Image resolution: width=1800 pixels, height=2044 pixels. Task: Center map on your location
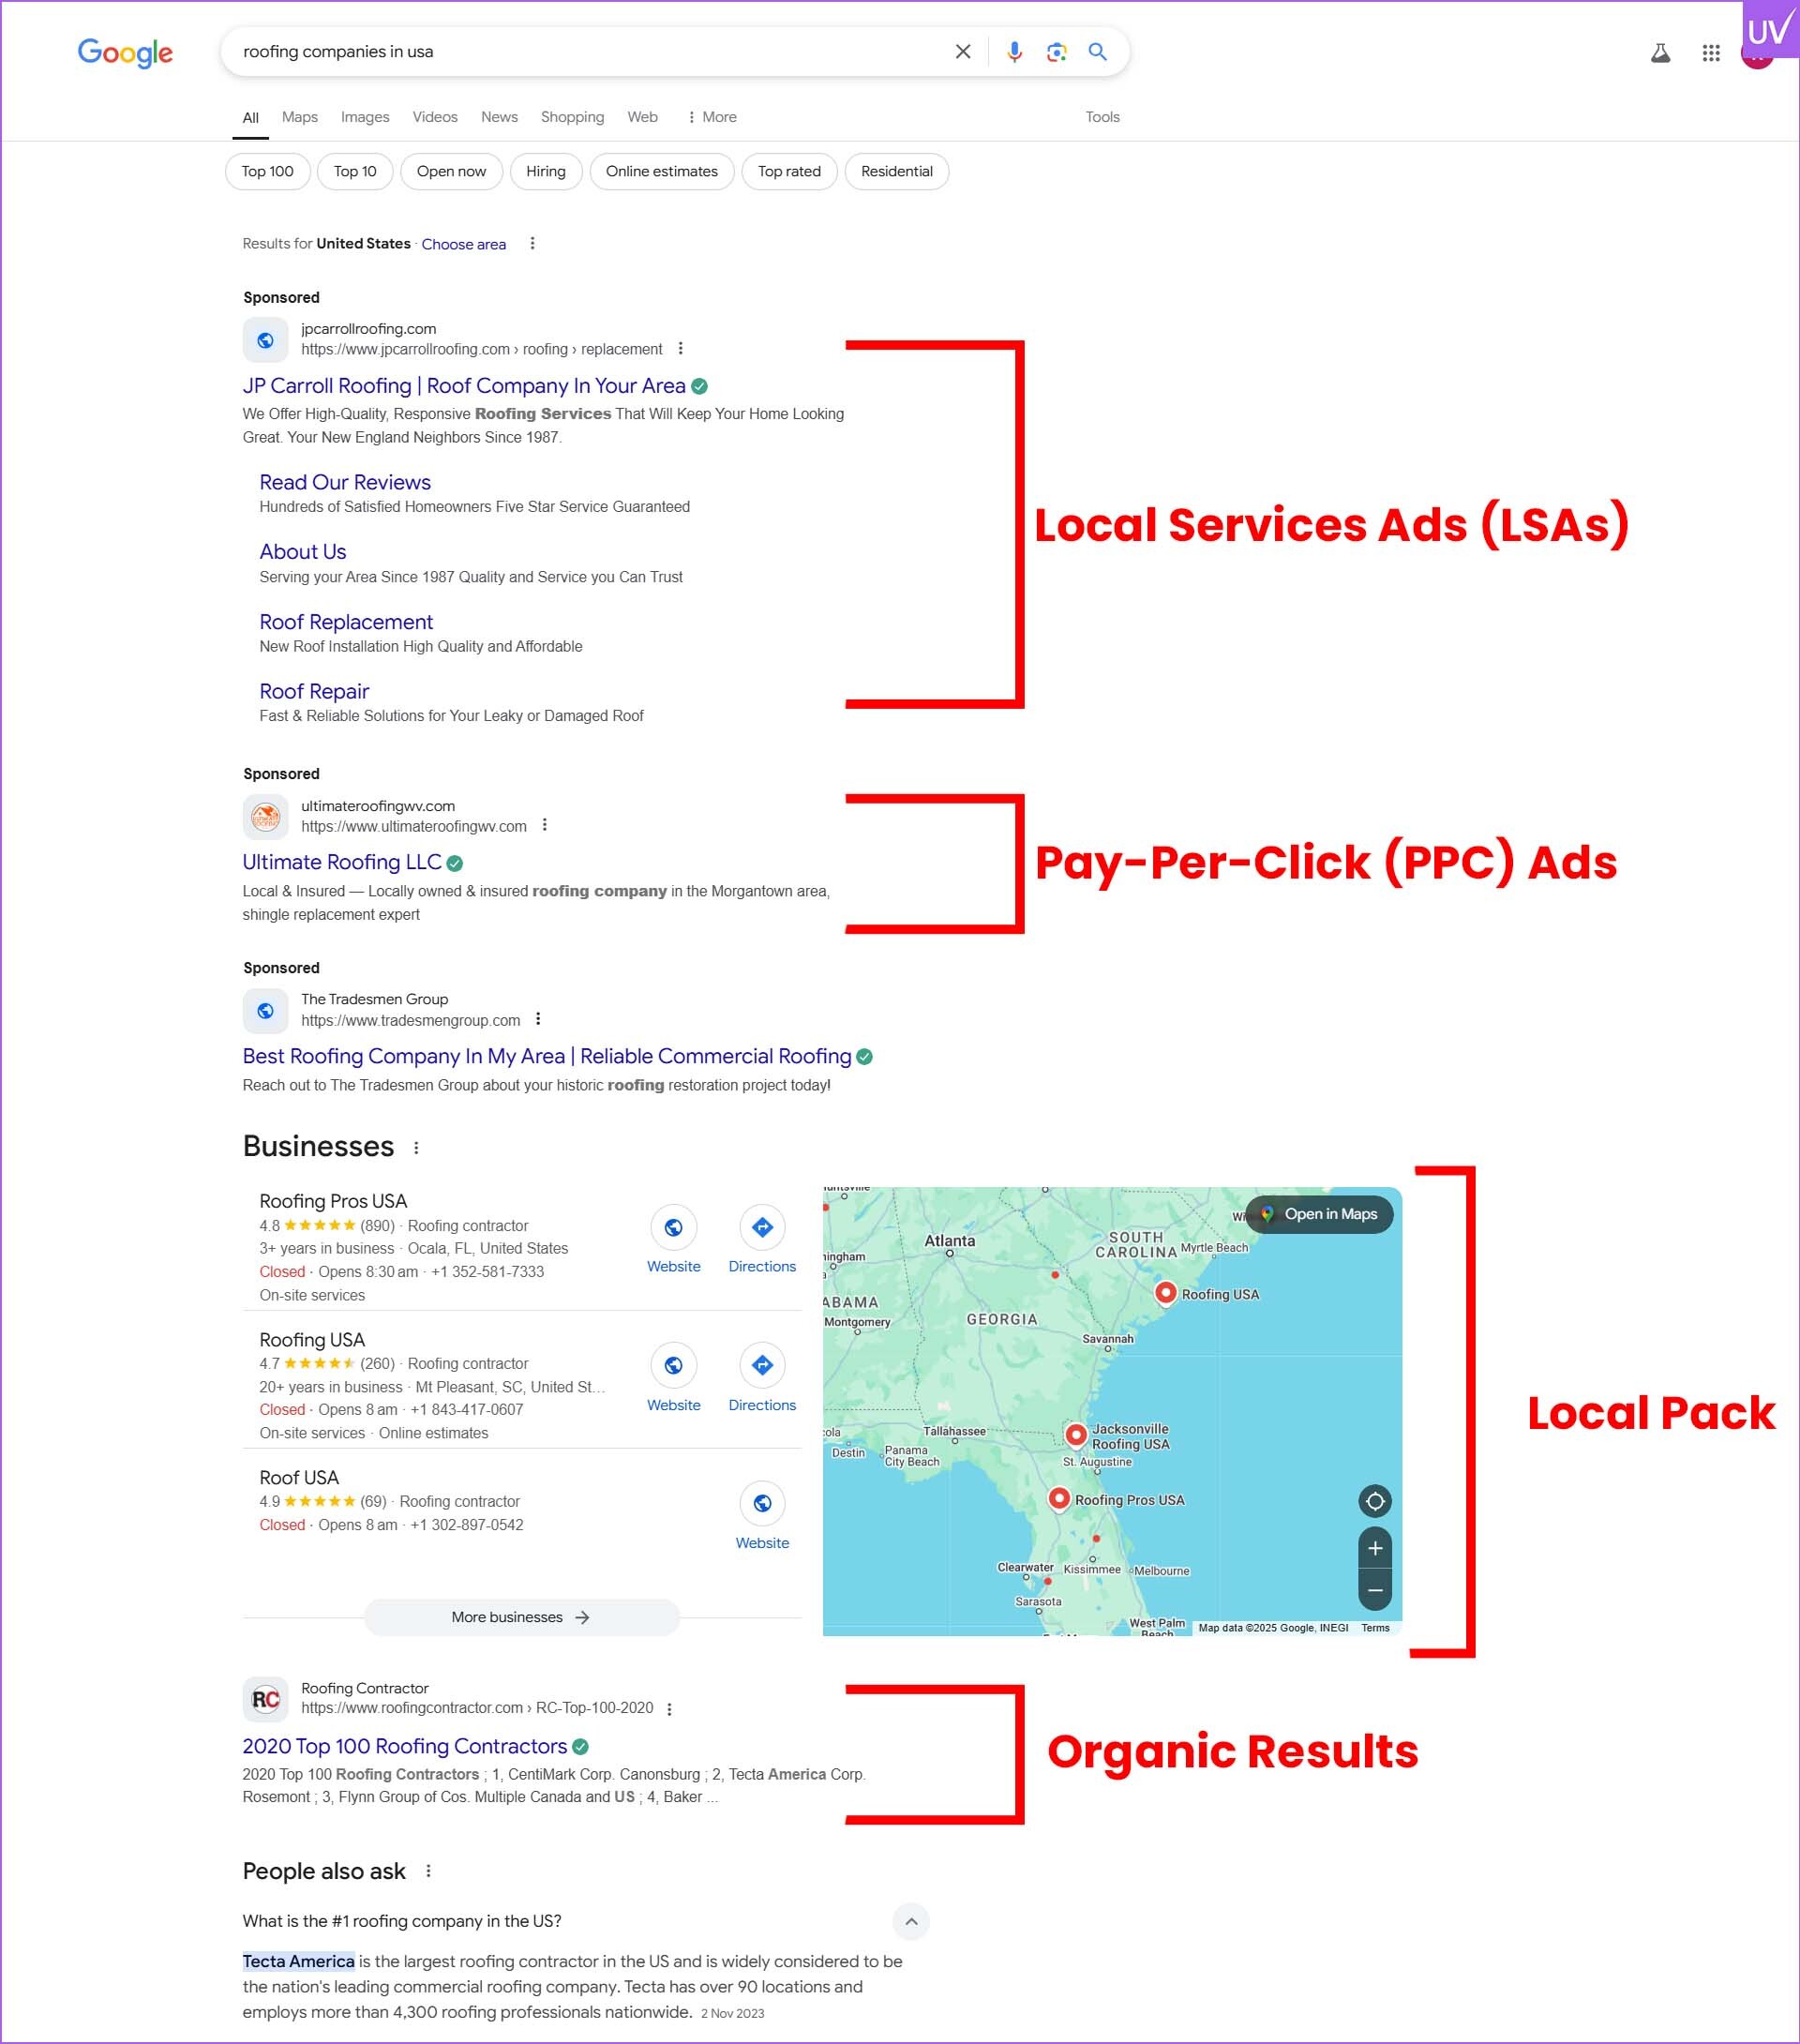(1375, 1501)
